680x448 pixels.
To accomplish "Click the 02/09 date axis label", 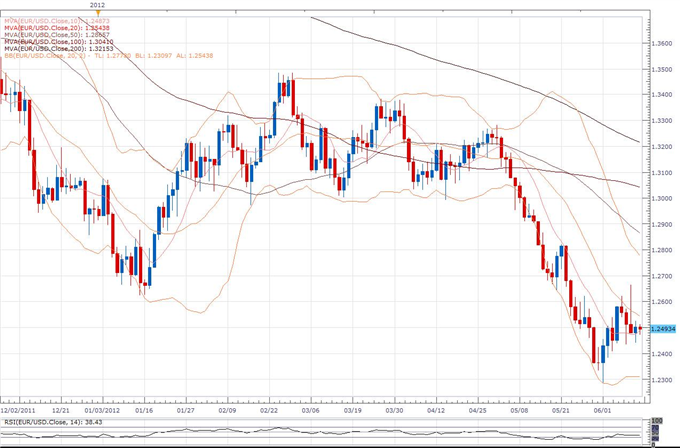I will tap(227, 410).
